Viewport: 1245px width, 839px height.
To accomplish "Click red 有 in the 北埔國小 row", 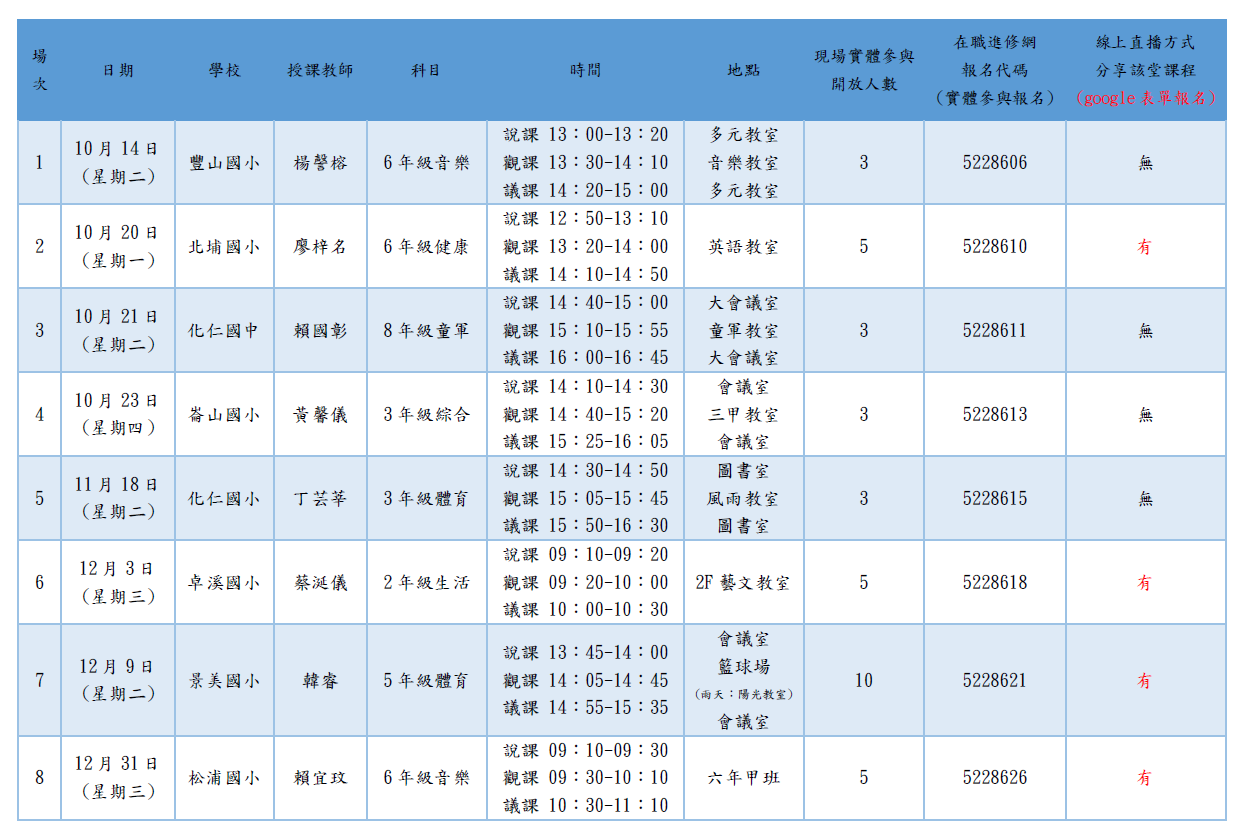I will pyautogui.click(x=1145, y=247).
